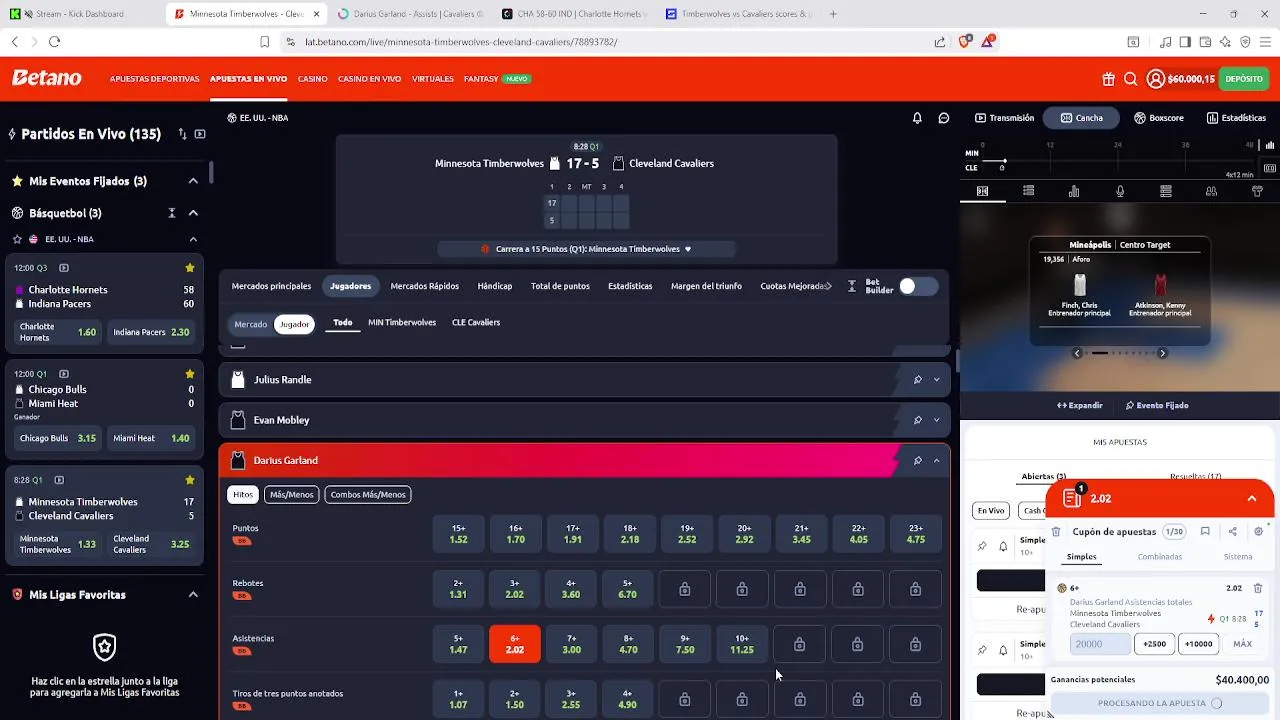The height and width of the screenshot is (720, 1280).
Task: Click the notification bell above the scoreboard
Action: click(x=917, y=118)
